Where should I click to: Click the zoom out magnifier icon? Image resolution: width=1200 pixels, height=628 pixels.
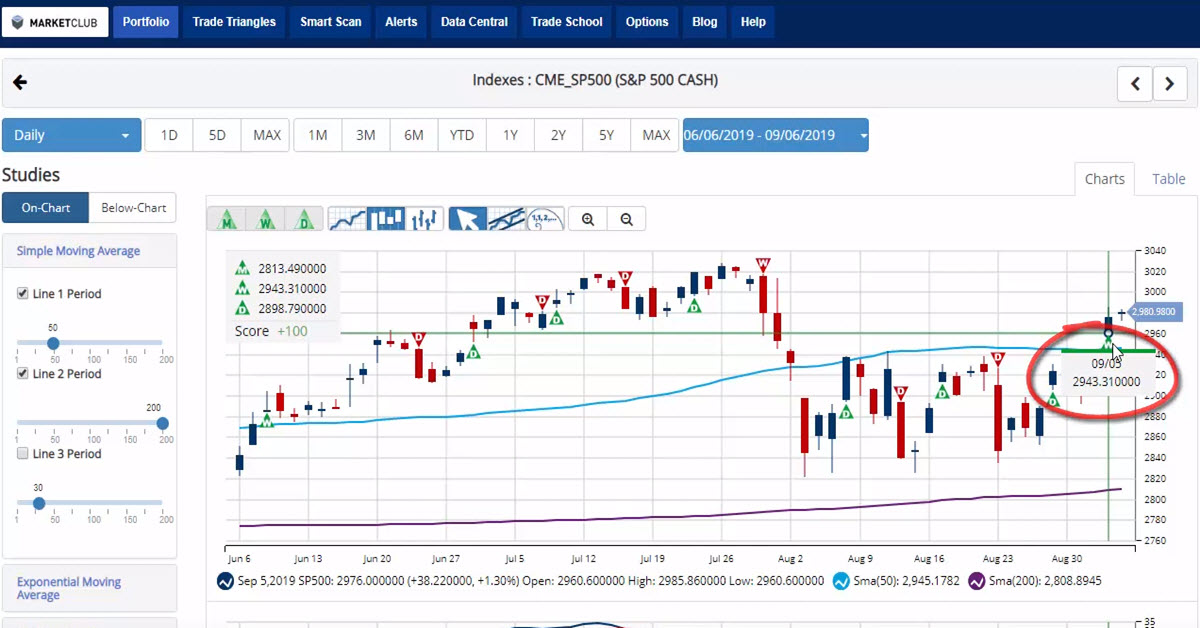tap(626, 218)
